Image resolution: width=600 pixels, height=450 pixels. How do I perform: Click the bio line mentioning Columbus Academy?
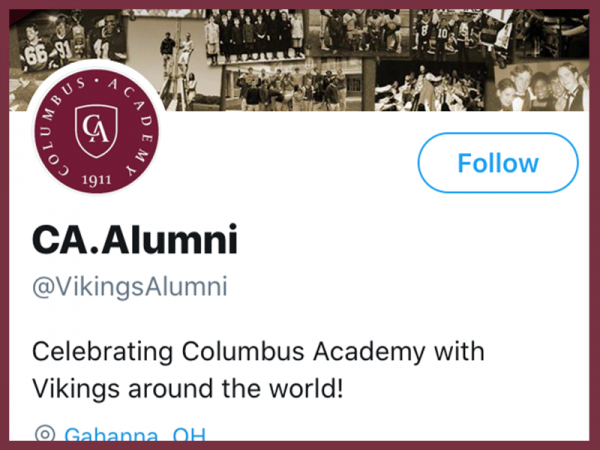(x=258, y=352)
